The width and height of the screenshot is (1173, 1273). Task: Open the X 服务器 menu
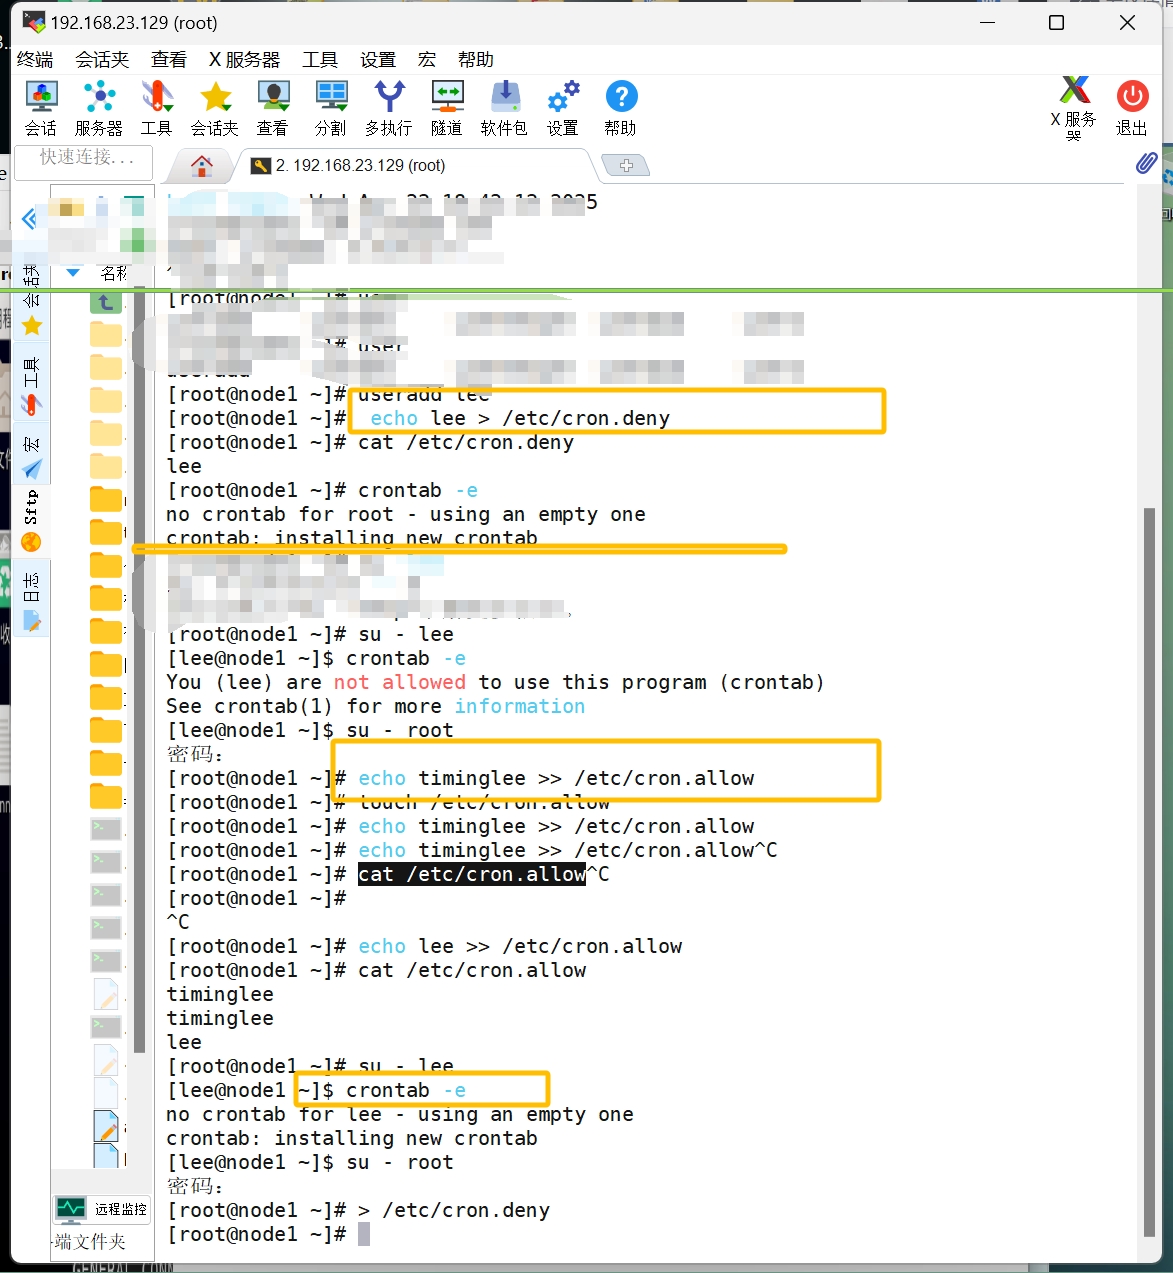coord(245,60)
